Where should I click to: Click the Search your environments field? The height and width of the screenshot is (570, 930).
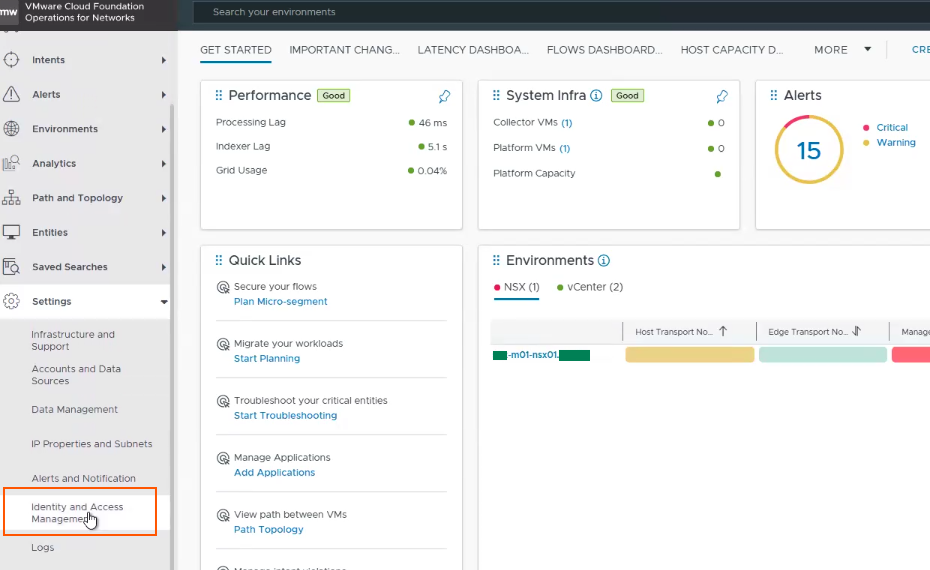coord(561,12)
